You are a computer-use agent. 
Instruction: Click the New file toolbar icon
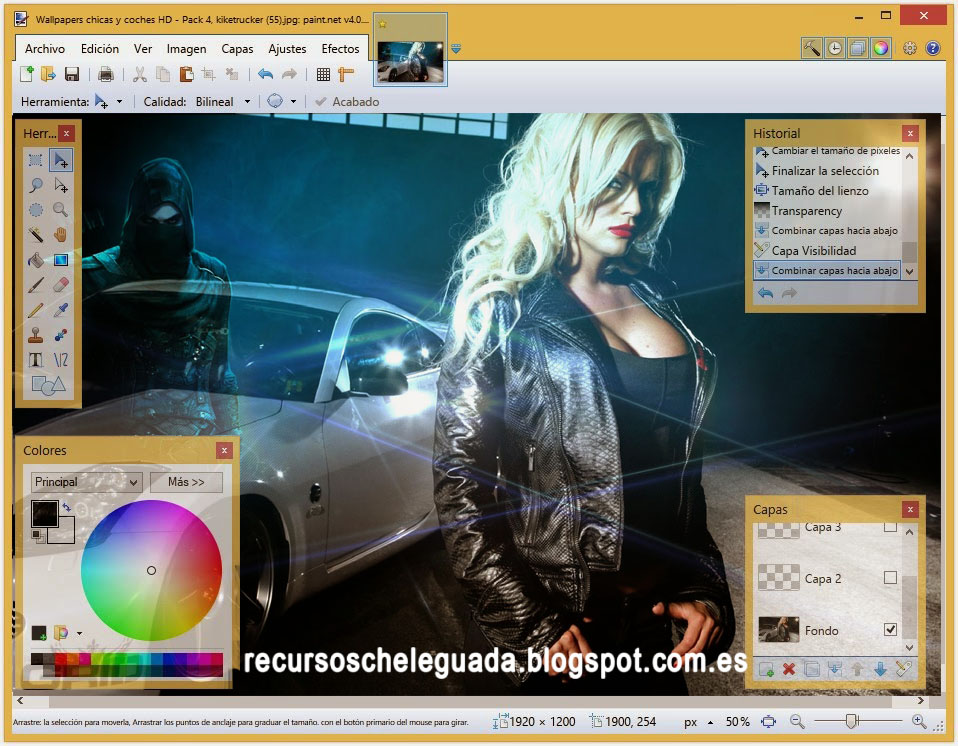tap(26, 75)
